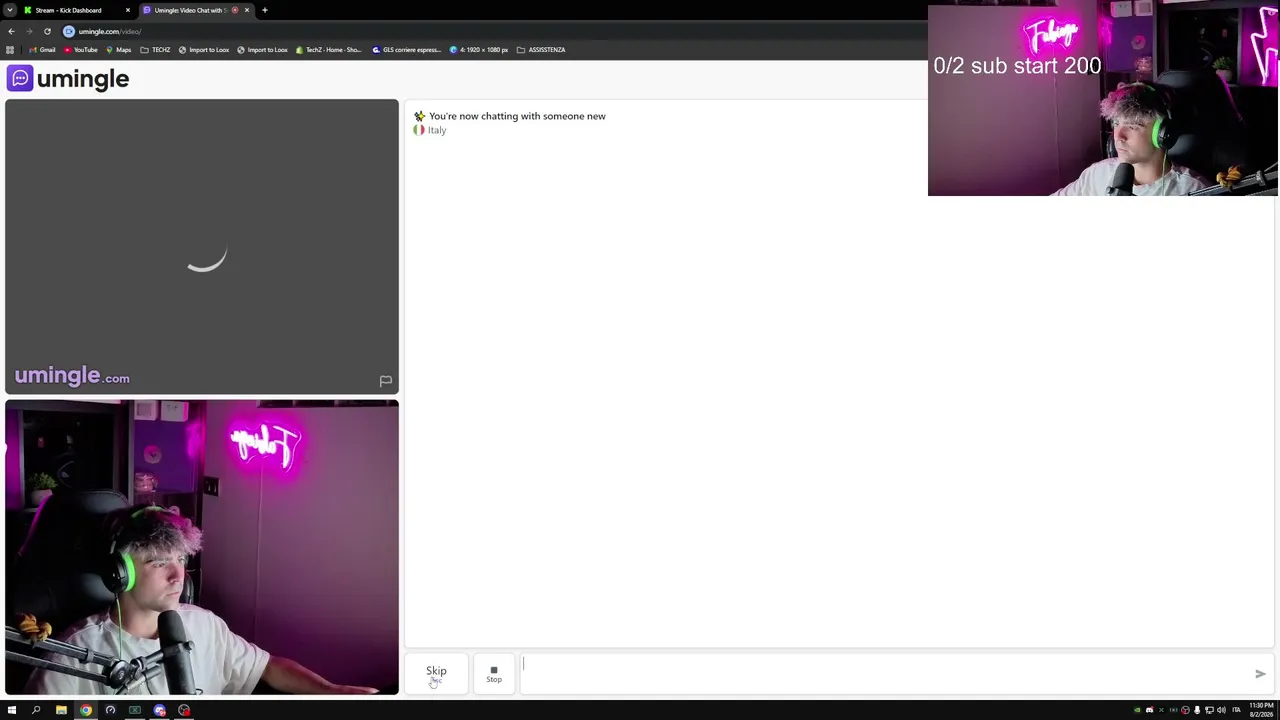Close the Kick Dashboard tab
This screenshot has width=1280, height=720.
[x=127, y=10]
